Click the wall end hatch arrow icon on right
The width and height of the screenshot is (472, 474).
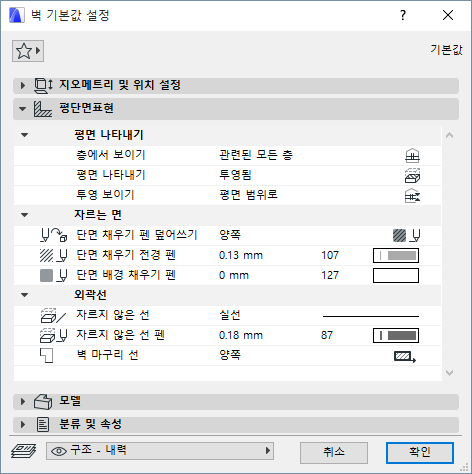point(405,356)
